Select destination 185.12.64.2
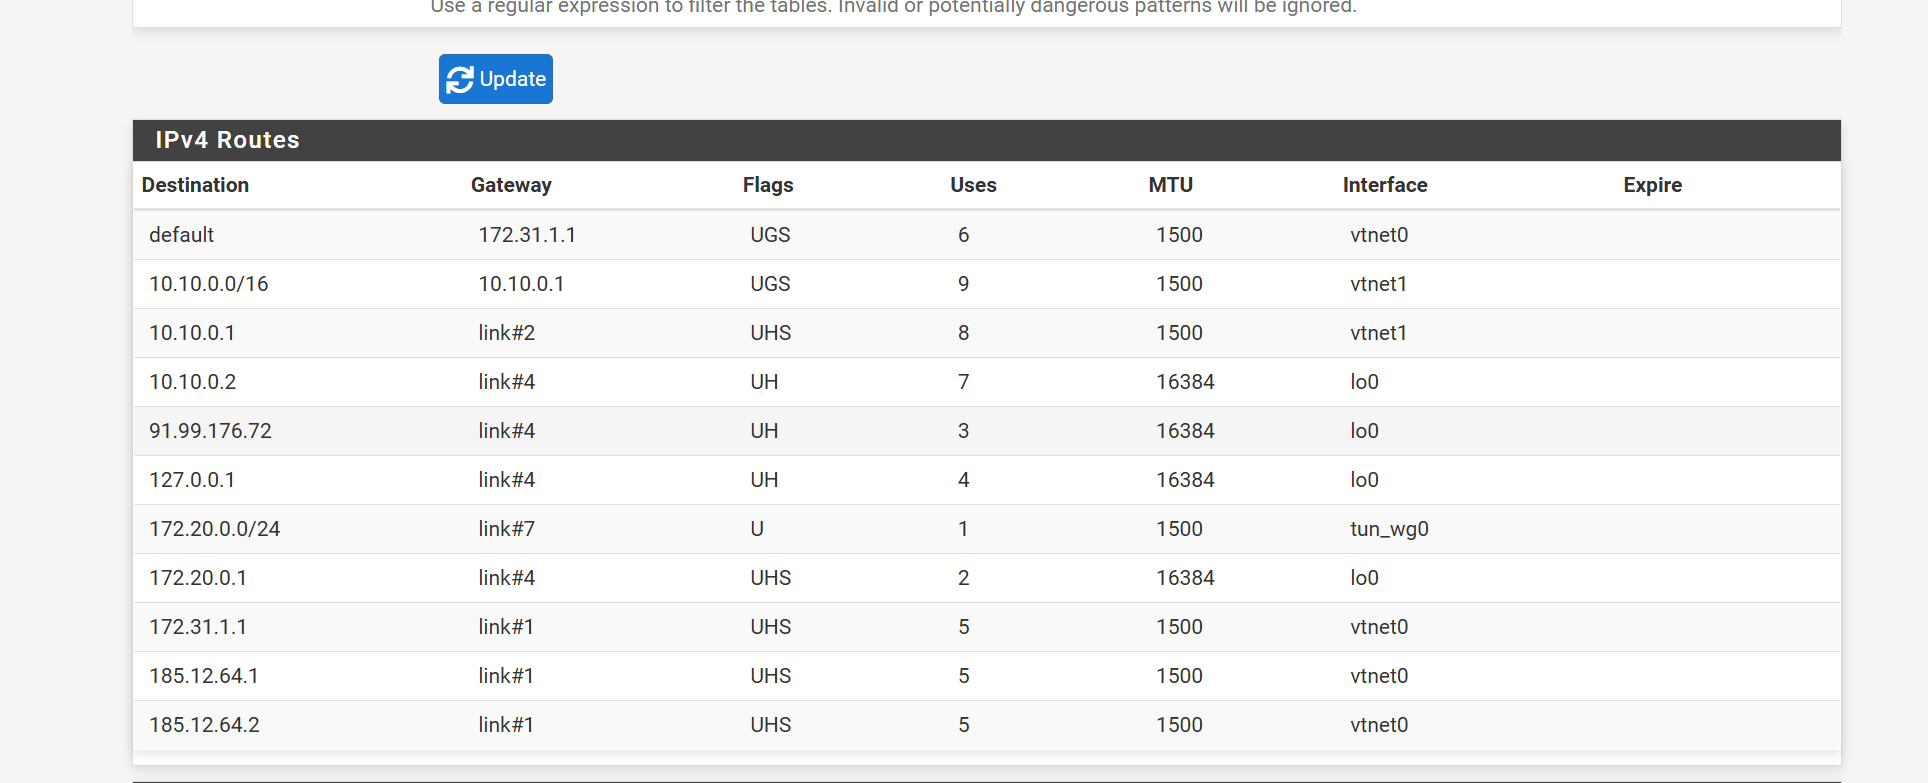The width and height of the screenshot is (1928, 783). pos(204,725)
